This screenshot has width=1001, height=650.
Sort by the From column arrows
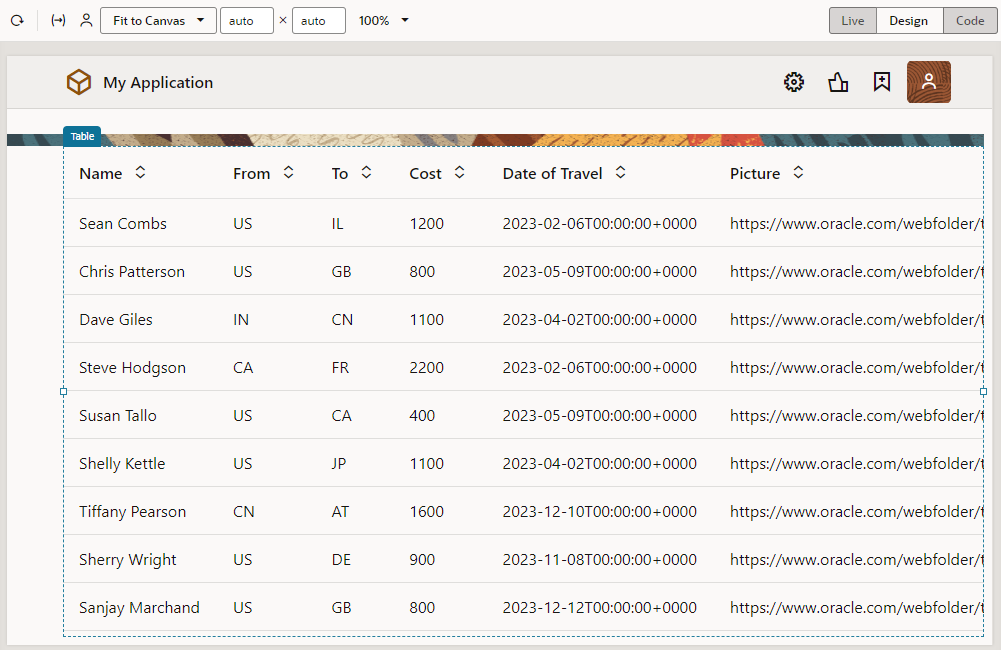coord(289,172)
